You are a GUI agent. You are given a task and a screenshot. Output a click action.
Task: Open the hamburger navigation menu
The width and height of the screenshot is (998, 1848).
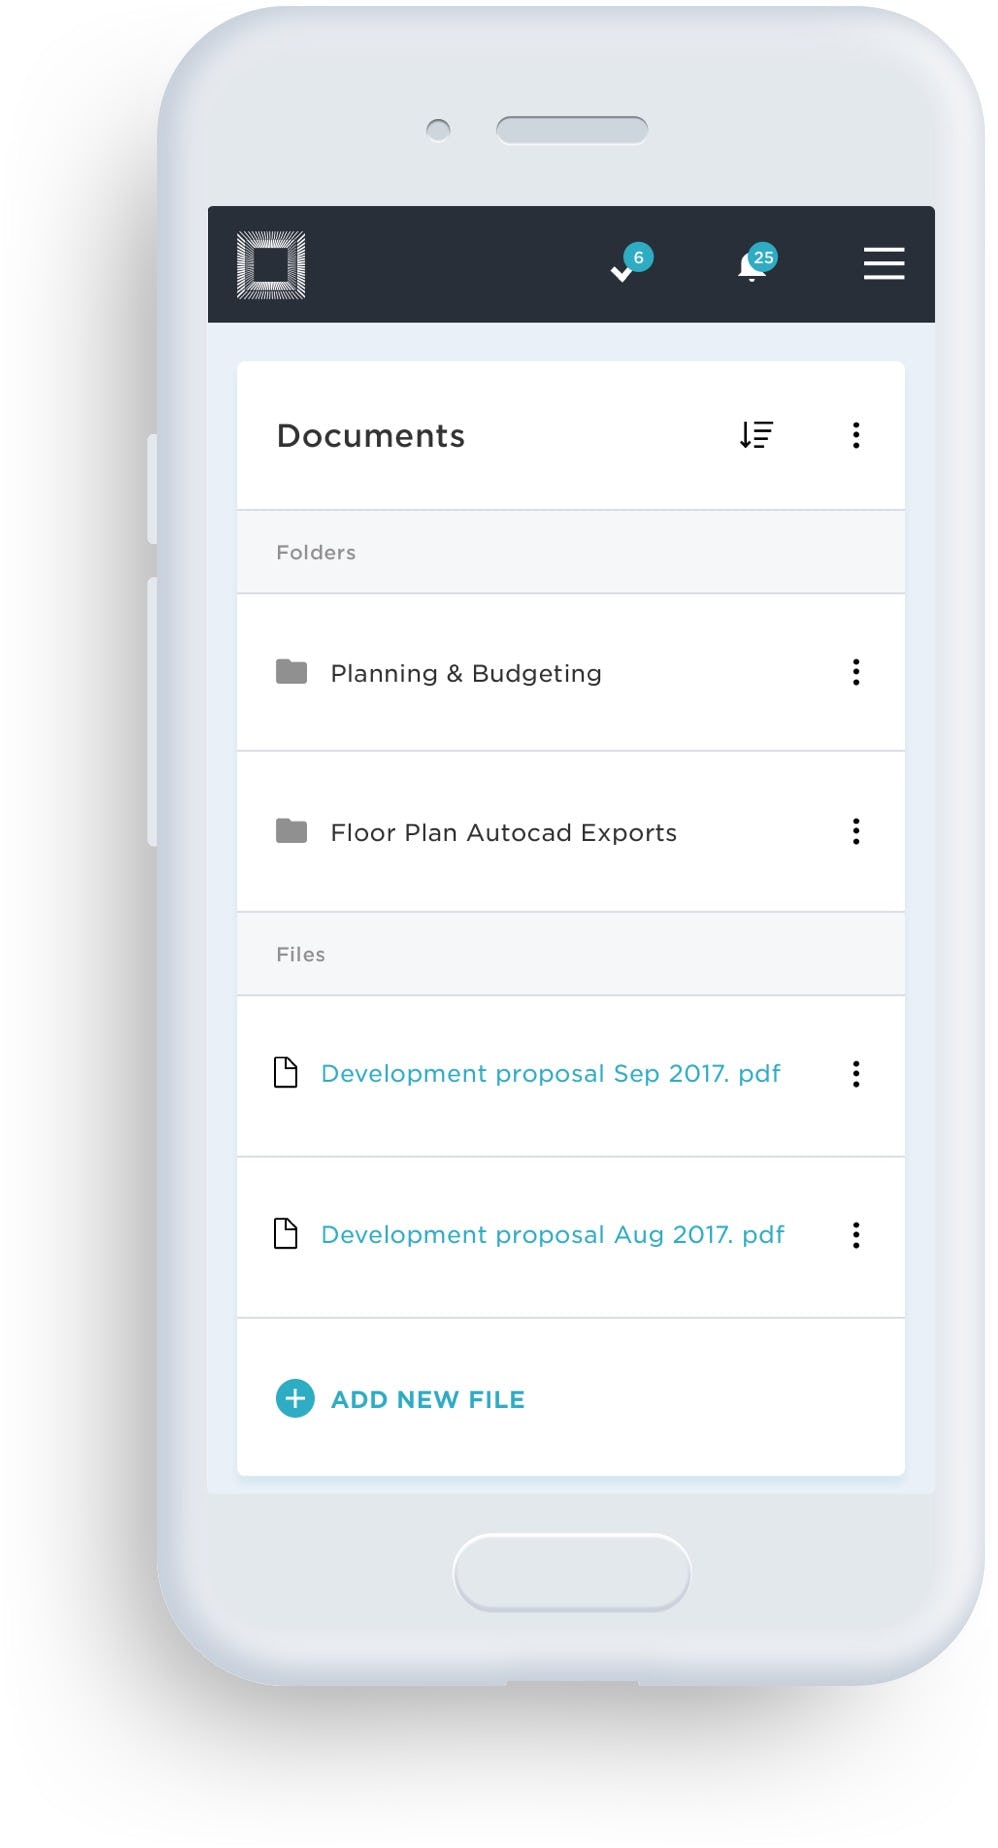883,264
